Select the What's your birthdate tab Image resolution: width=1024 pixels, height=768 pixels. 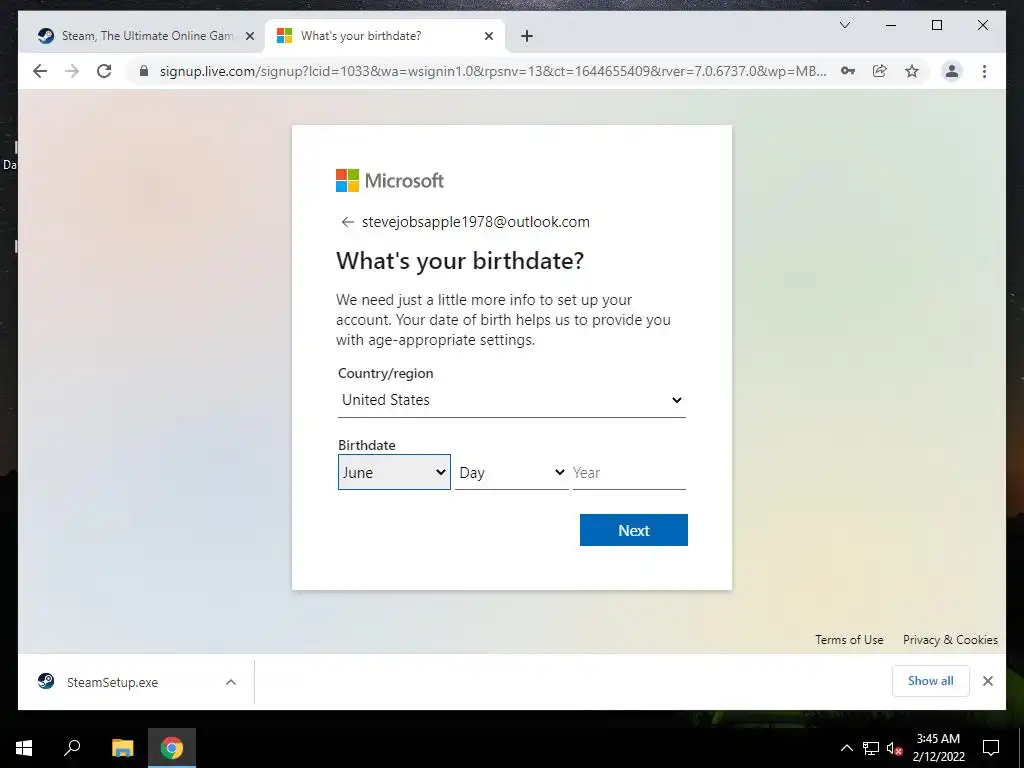385,36
